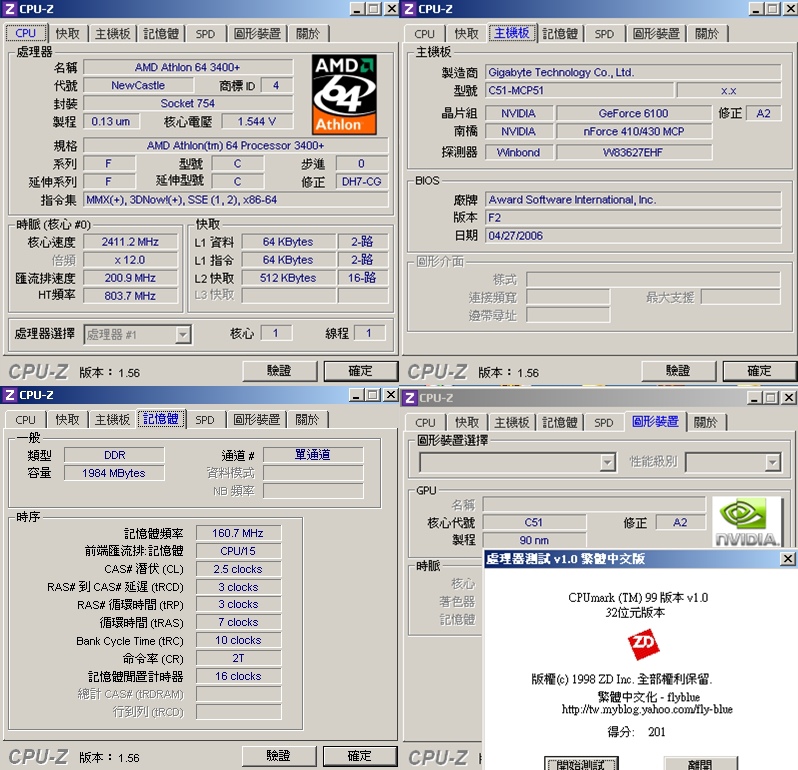Open 圖形裝置 tab in the memory window
The image size is (798, 770).
pyautogui.click(x=257, y=420)
